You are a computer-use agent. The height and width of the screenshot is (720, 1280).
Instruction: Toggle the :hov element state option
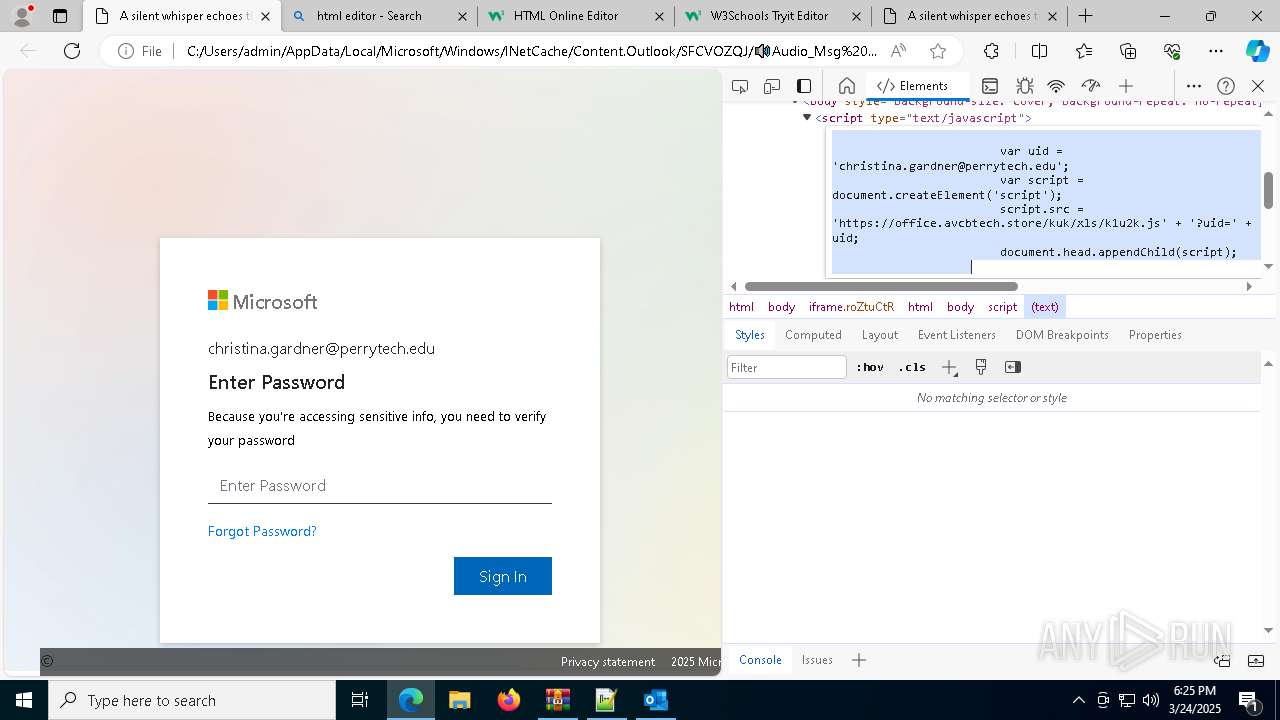click(869, 367)
